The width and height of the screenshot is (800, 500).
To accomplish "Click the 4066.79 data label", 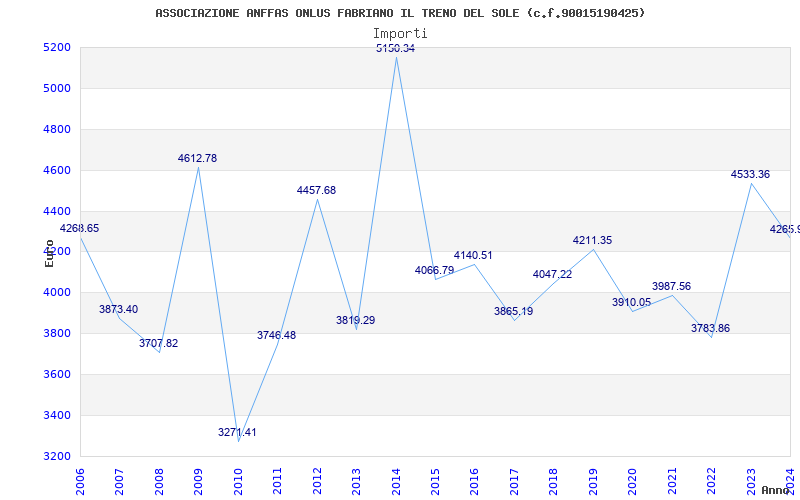I will pos(435,270).
